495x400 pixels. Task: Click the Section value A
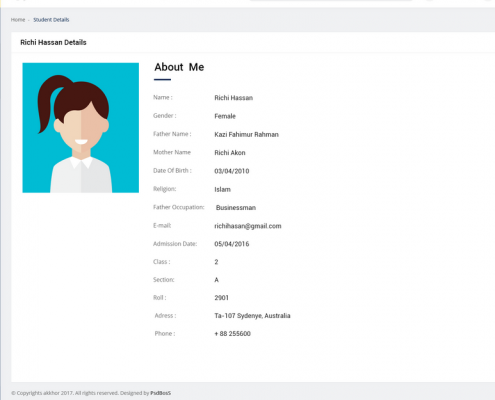click(216, 280)
